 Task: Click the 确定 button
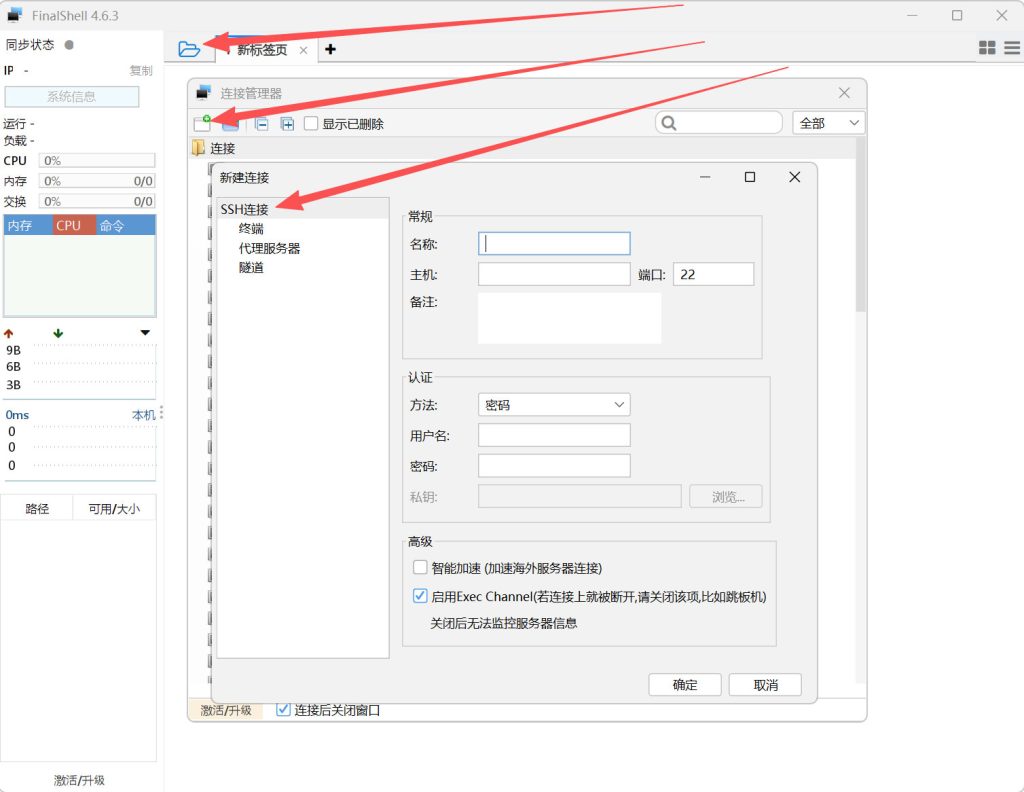pyautogui.click(x=685, y=685)
